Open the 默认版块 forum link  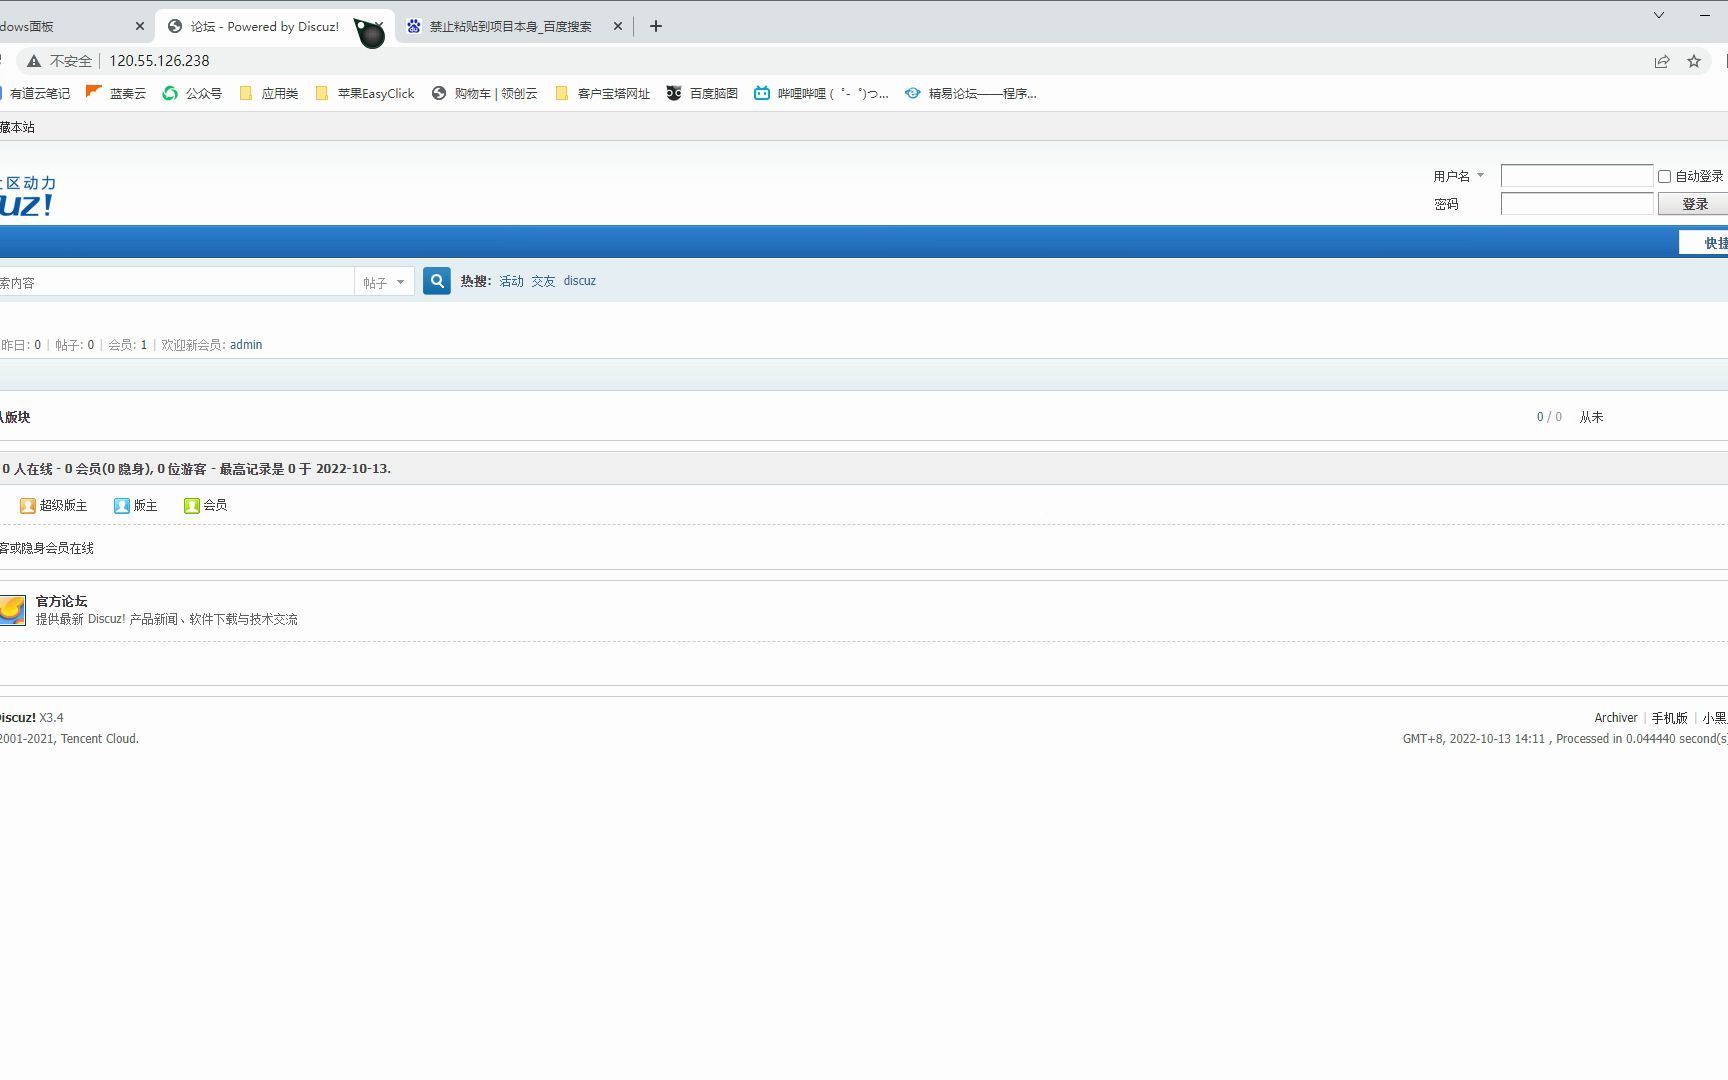[x=15, y=417]
